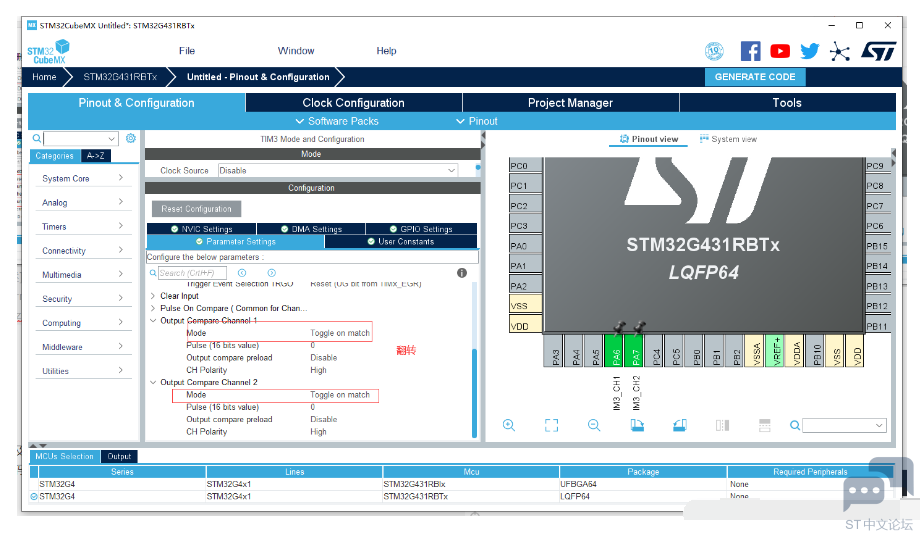Expand the Pinout menu
Image resolution: width=922 pixels, height=540 pixels.
pyautogui.click(x=477, y=121)
